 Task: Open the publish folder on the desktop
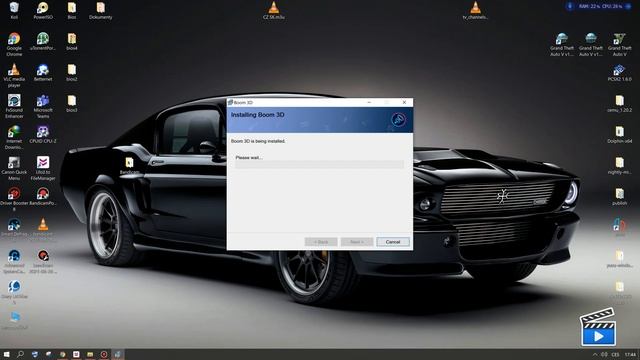(x=620, y=197)
